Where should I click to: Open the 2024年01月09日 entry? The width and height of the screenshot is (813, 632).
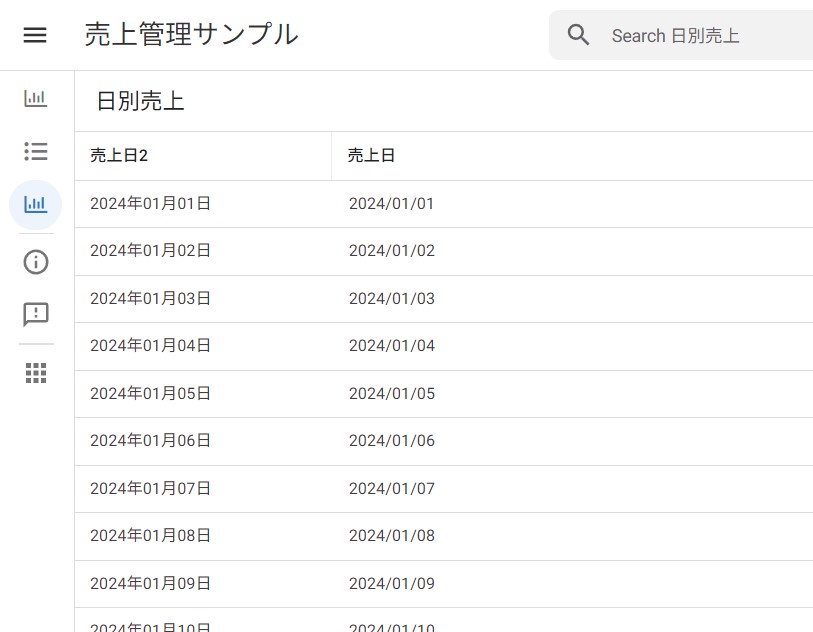coord(151,584)
